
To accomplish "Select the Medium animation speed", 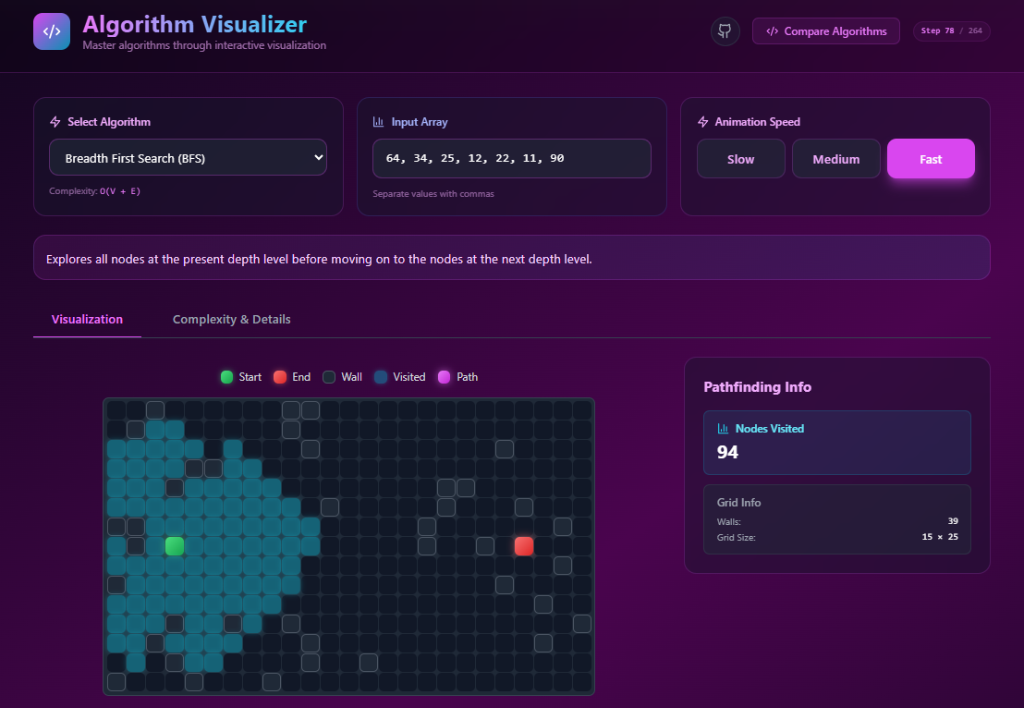I will pyautogui.click(x=836, y=158).
